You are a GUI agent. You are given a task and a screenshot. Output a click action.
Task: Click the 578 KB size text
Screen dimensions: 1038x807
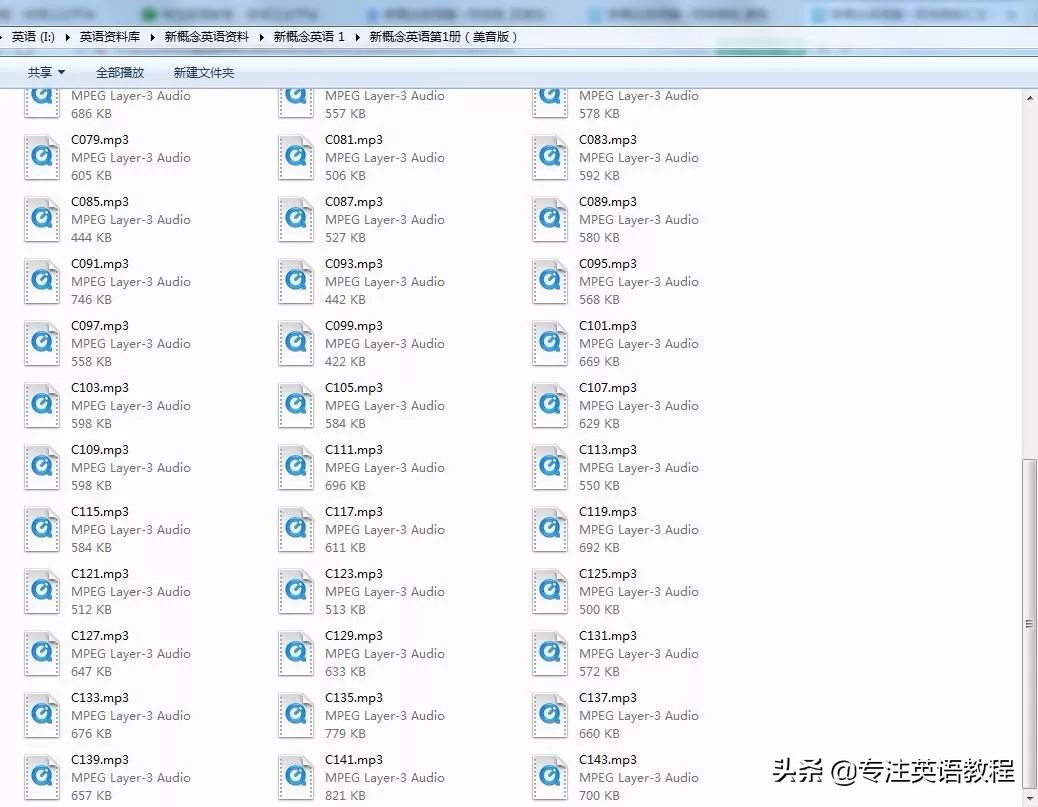pyautogui.click(x=599, y=113)
